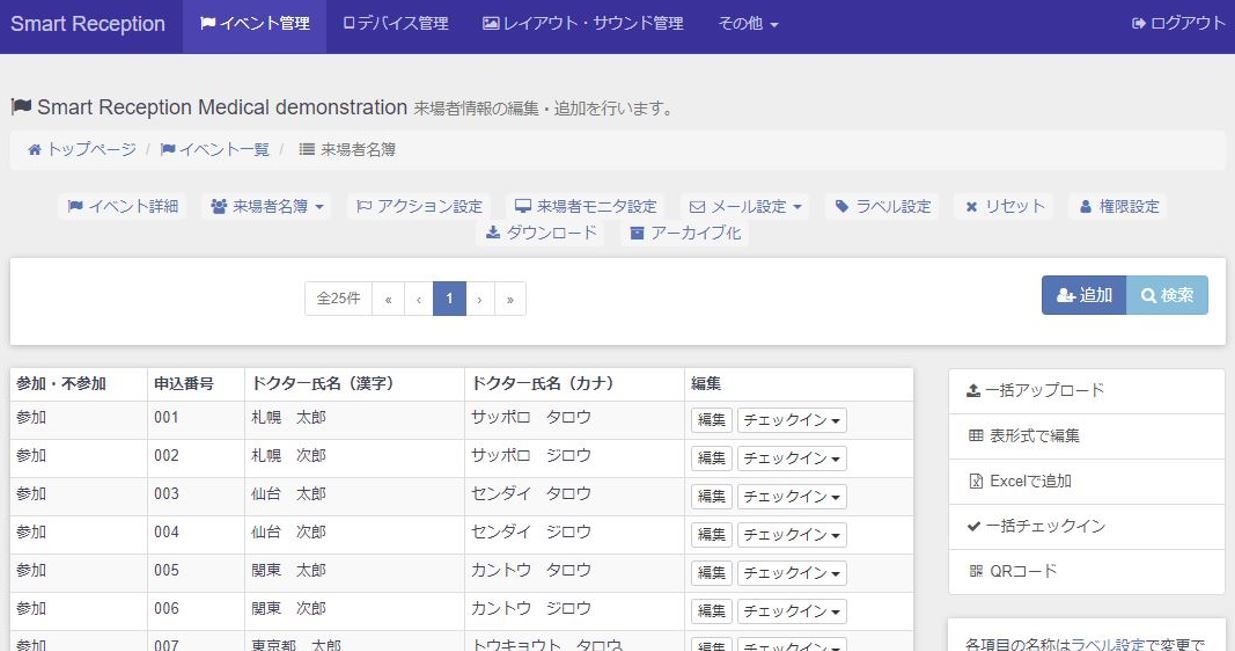Open the イベント管理 tab
The width and height of the screenshot is (1235, 651).
254,24
